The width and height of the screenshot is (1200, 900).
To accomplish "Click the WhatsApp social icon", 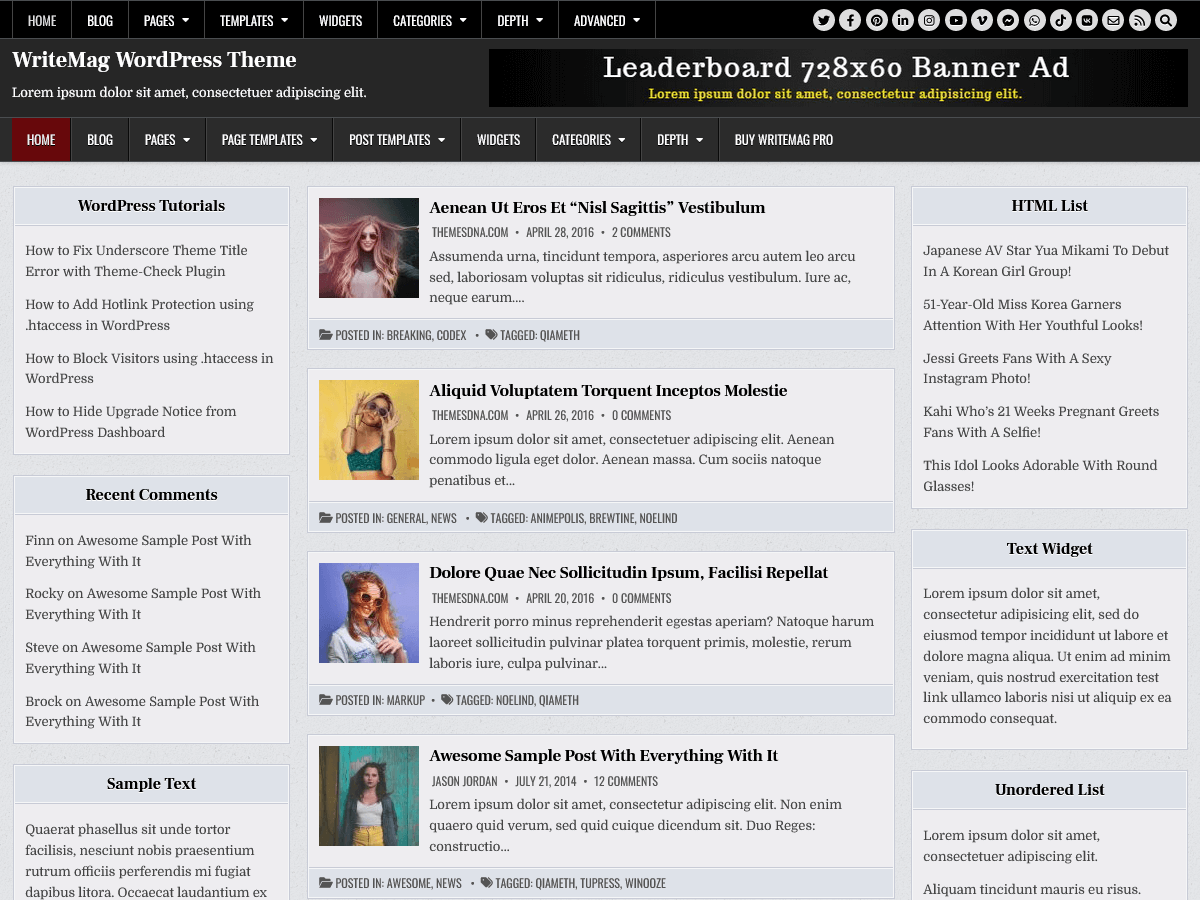I will pos(1034,19).
